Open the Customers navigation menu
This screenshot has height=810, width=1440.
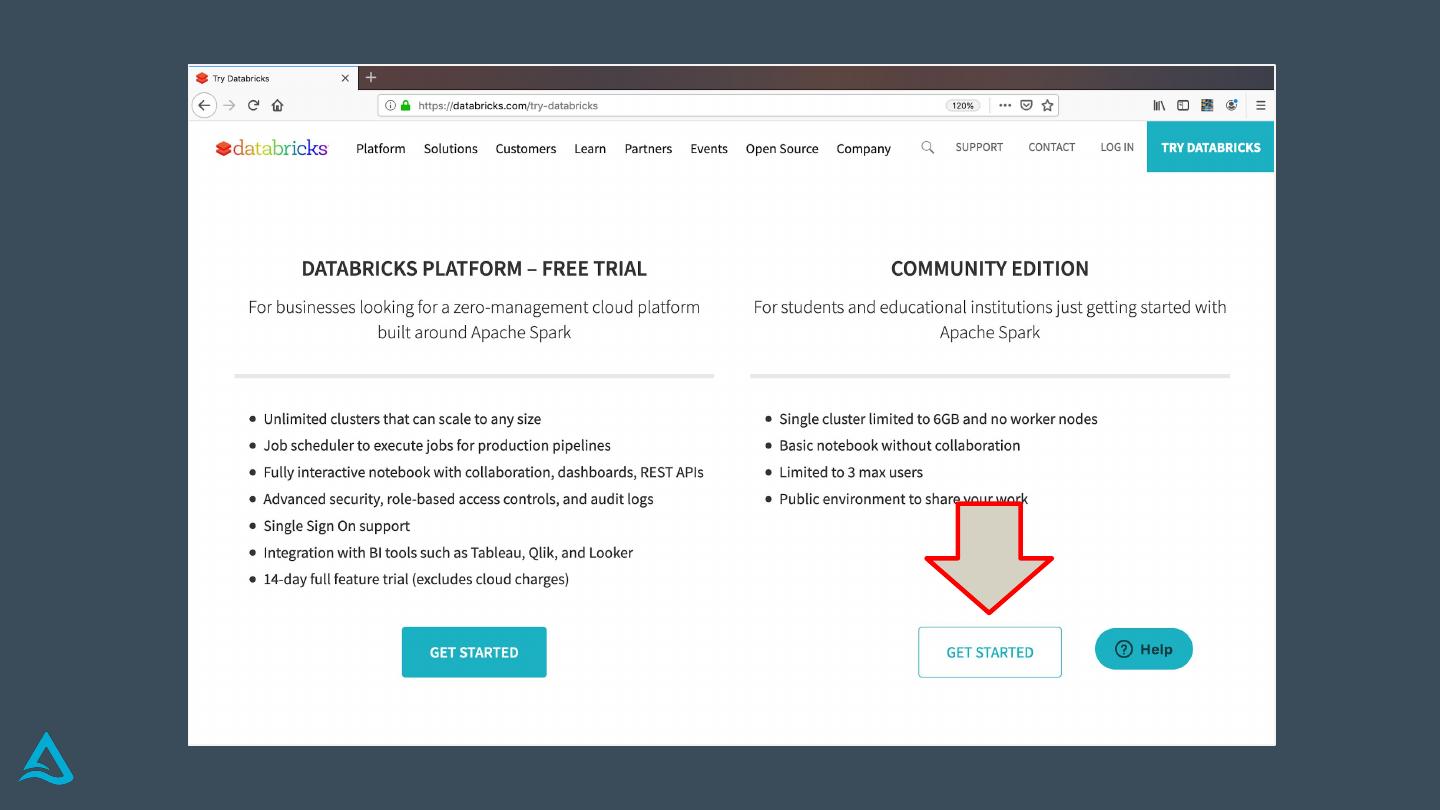tap(526, 148)
